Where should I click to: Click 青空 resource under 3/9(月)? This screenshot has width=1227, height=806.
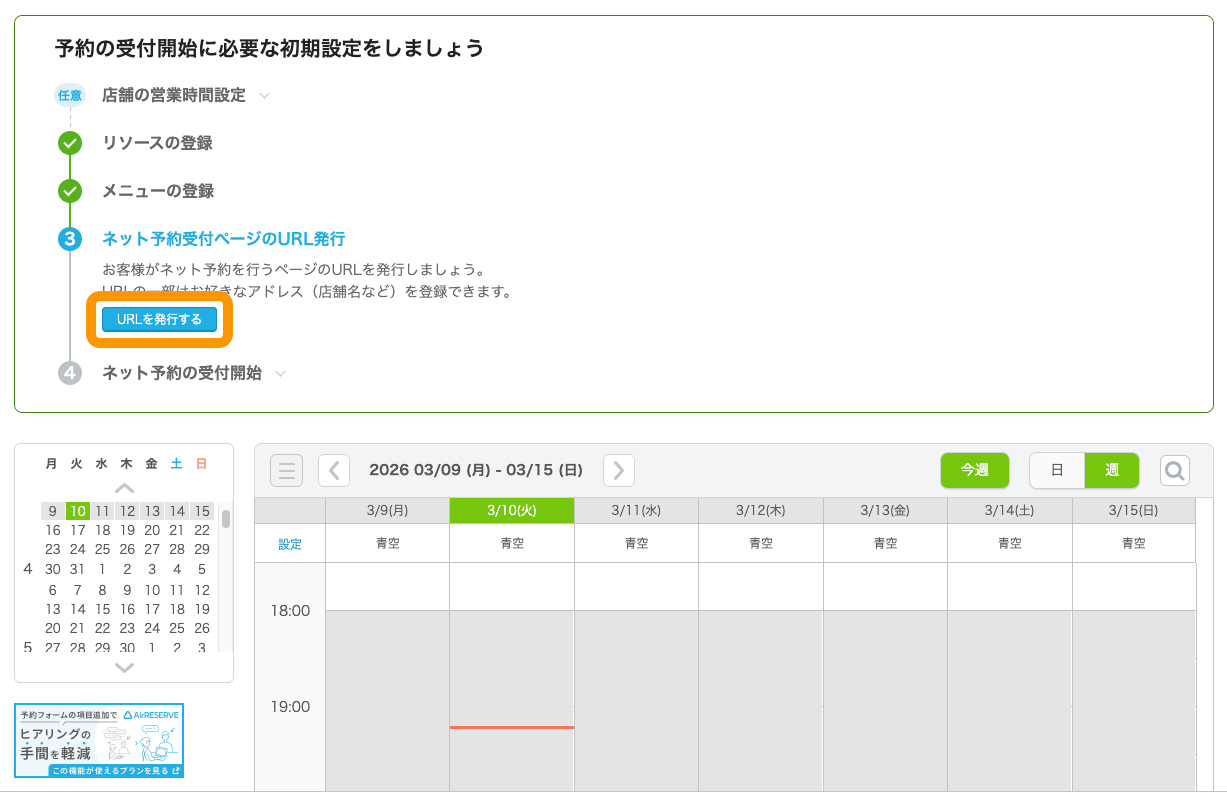388,543
